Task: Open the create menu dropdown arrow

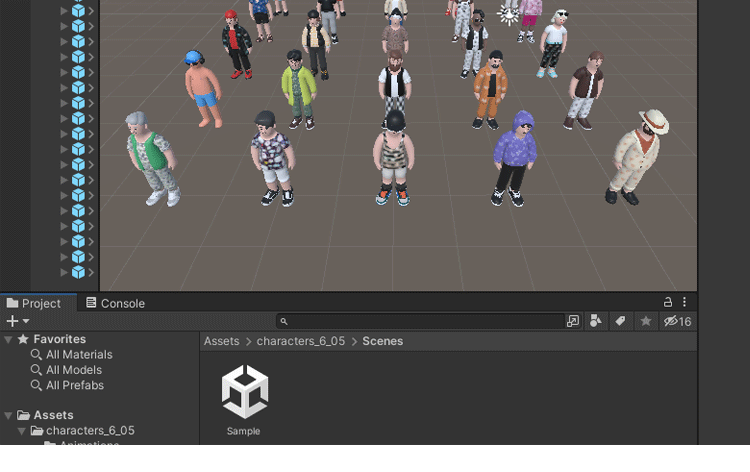Action: coord(26,321)
